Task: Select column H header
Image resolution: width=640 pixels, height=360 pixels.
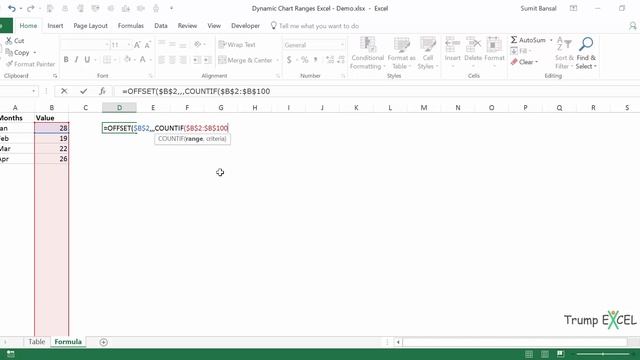Action: tap(255, 108)
